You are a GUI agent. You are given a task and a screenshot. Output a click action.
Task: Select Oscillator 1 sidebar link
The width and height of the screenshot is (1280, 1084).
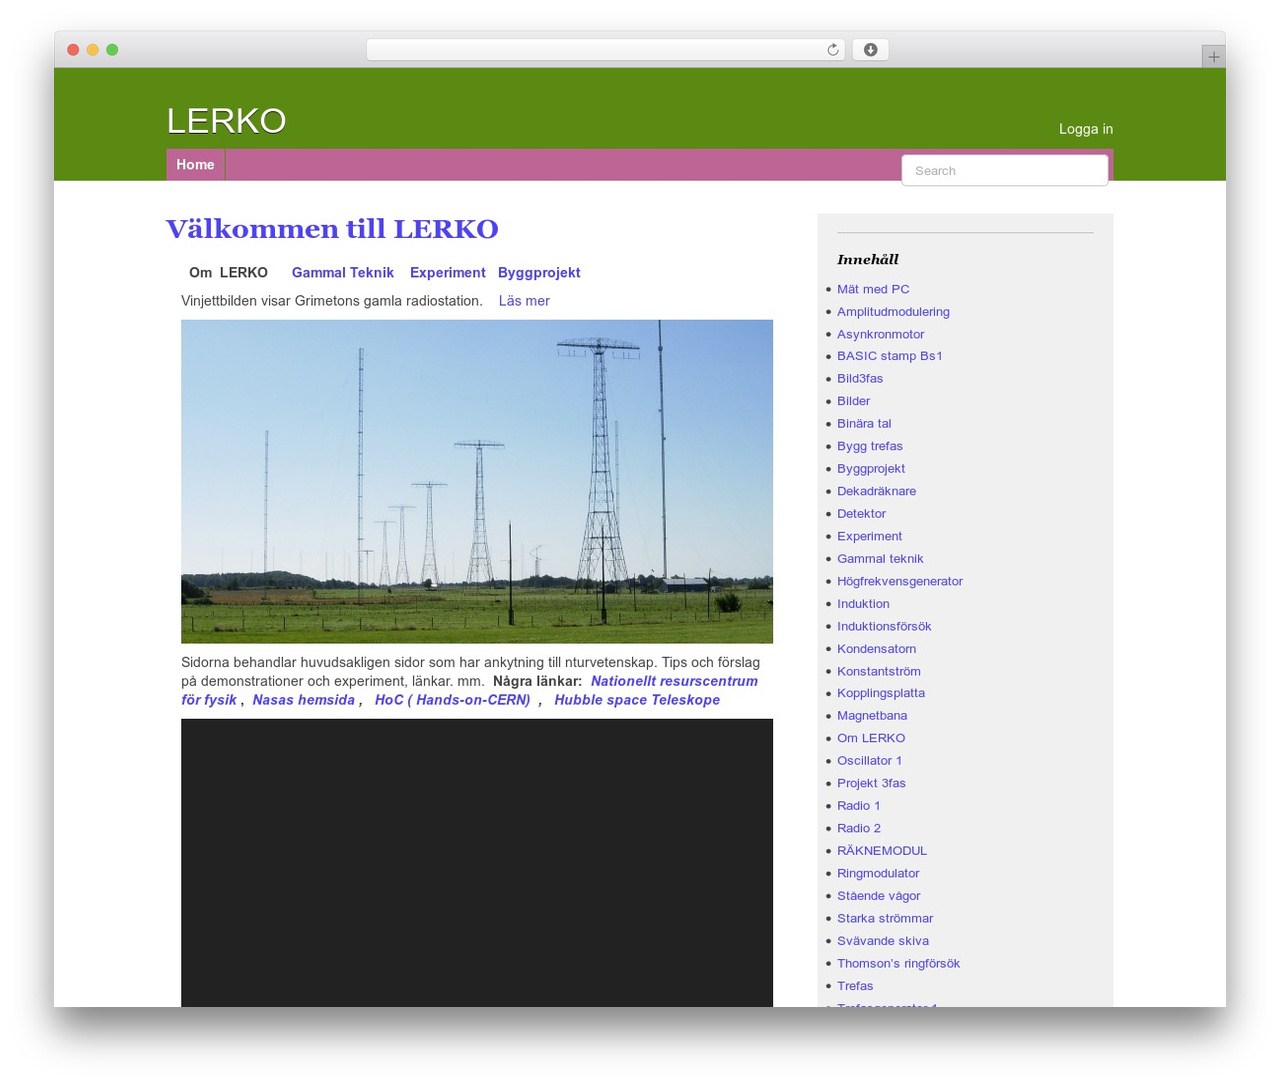coord(869,761)
